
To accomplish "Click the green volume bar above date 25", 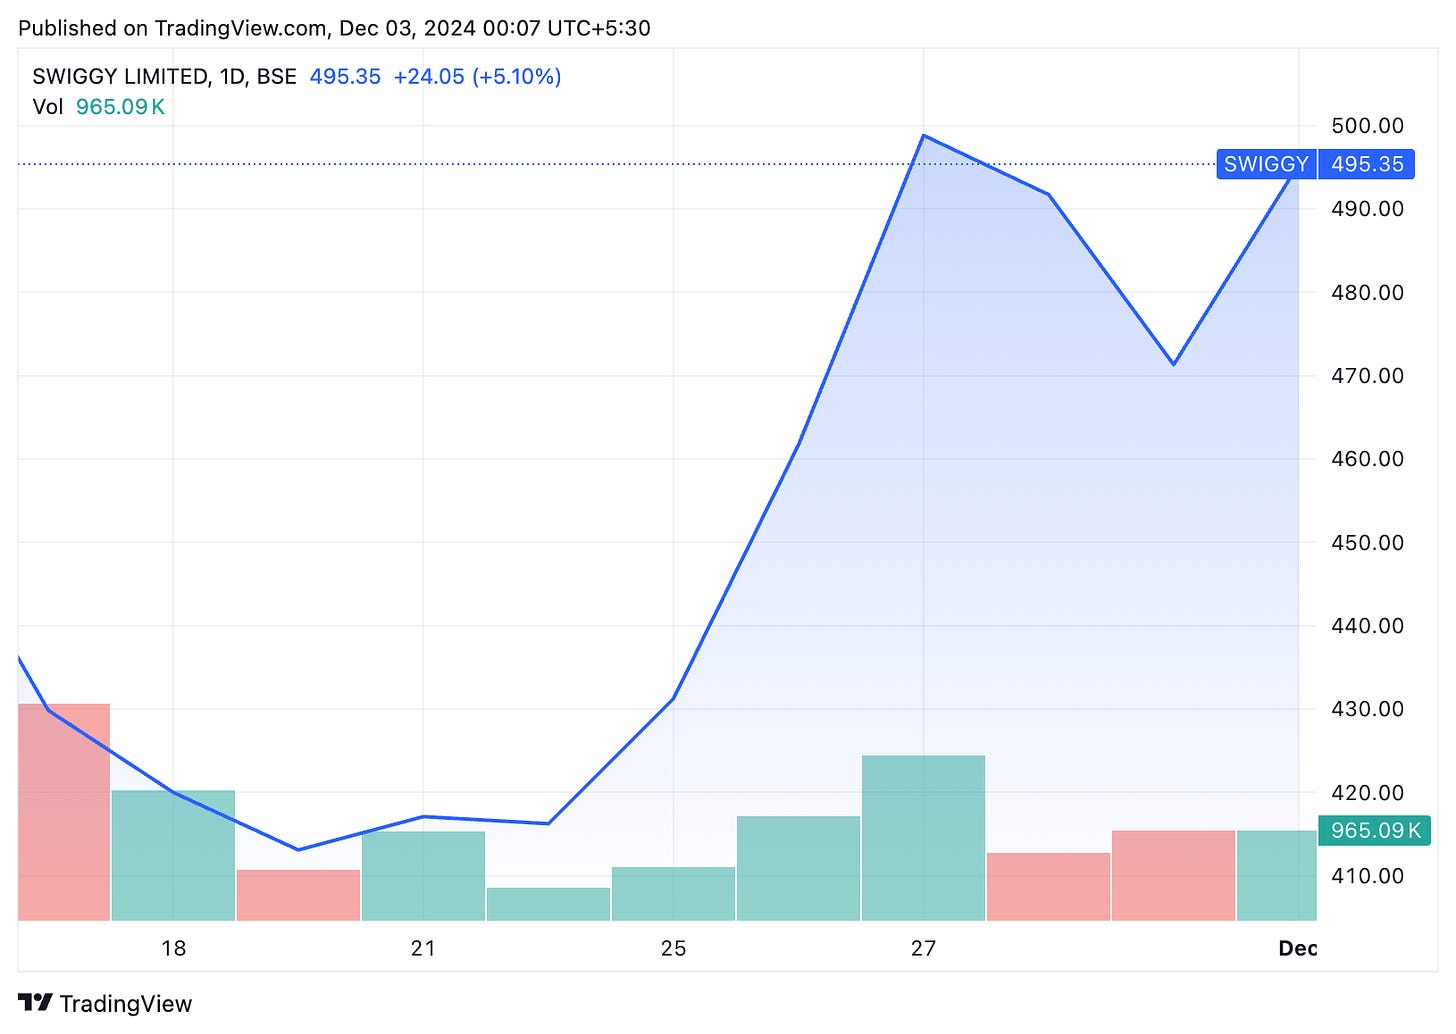I will 673,894.
